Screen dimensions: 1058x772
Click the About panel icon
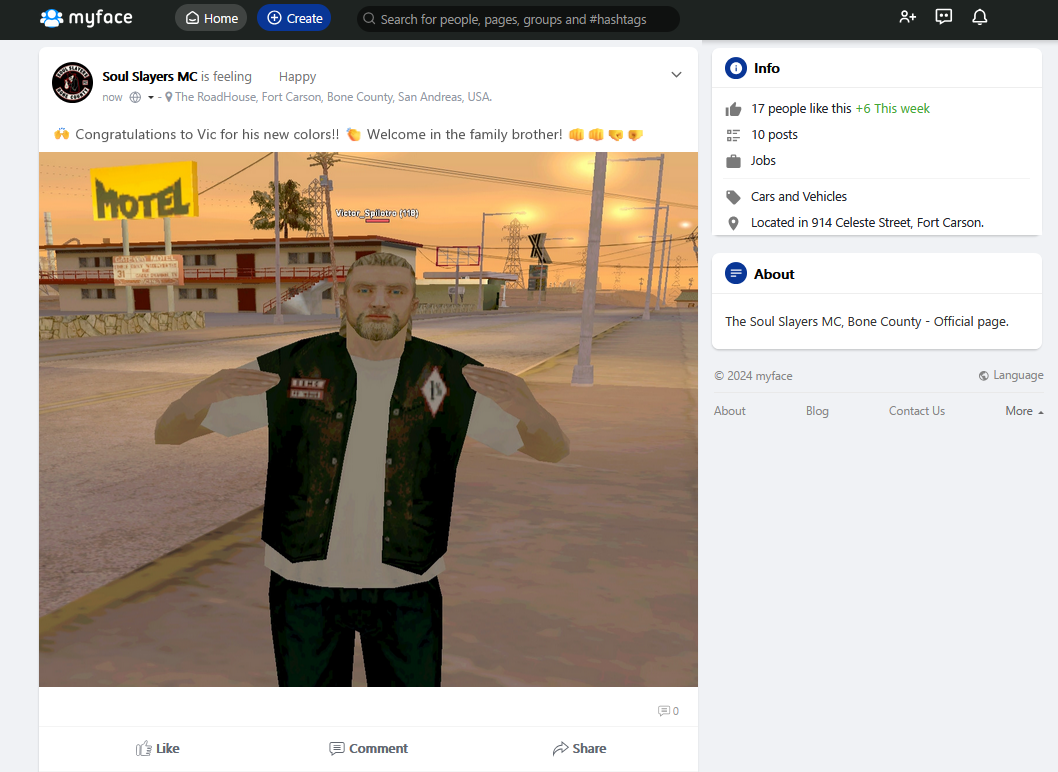[735, 273]
